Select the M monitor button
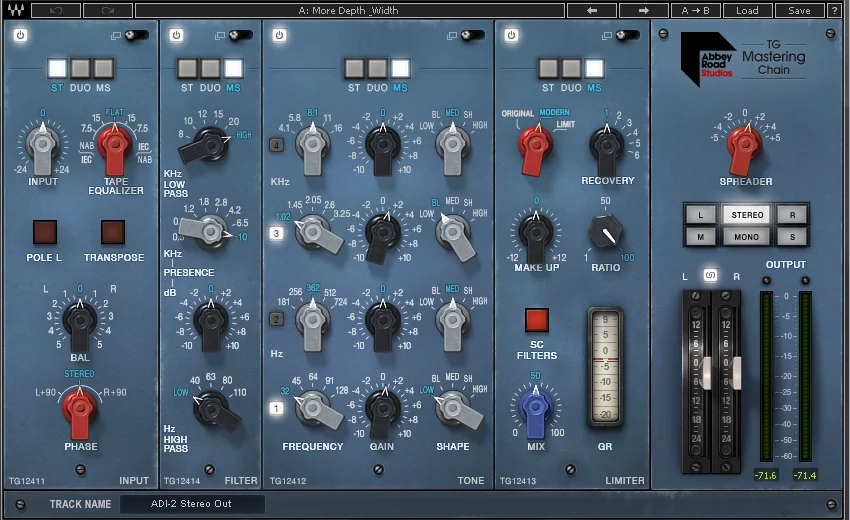 click(700, 237)
